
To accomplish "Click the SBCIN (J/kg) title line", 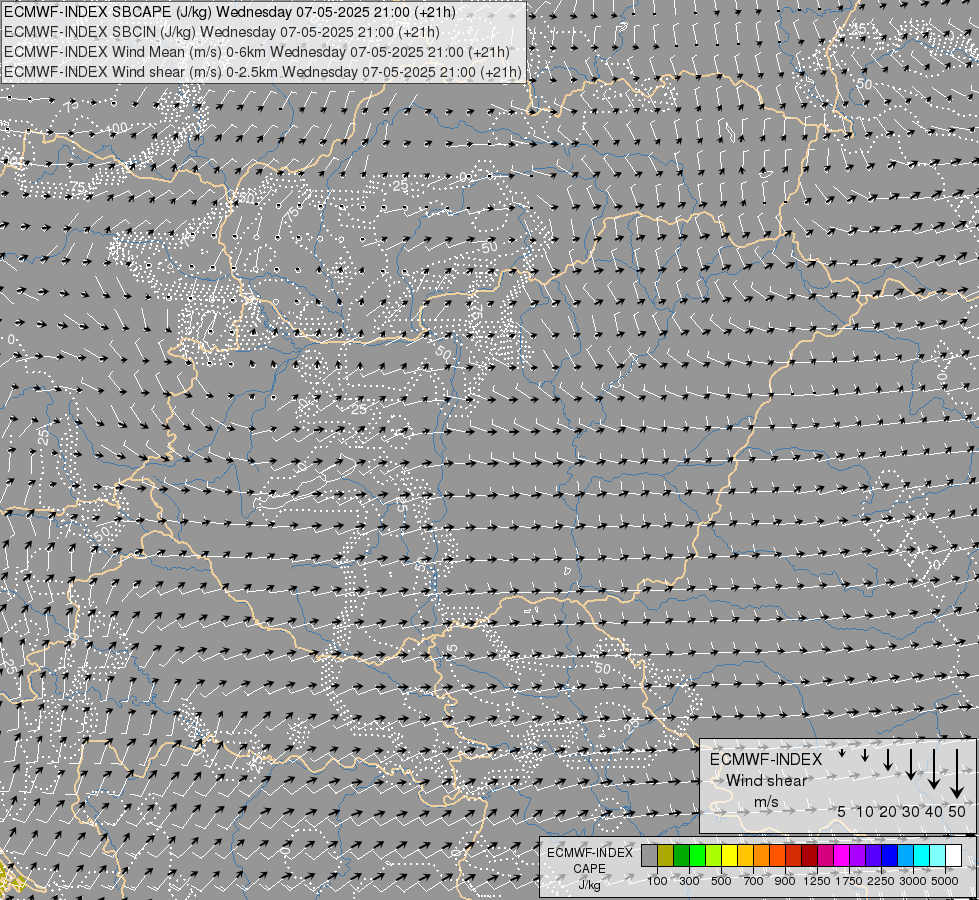I will [x=222, y=32].
